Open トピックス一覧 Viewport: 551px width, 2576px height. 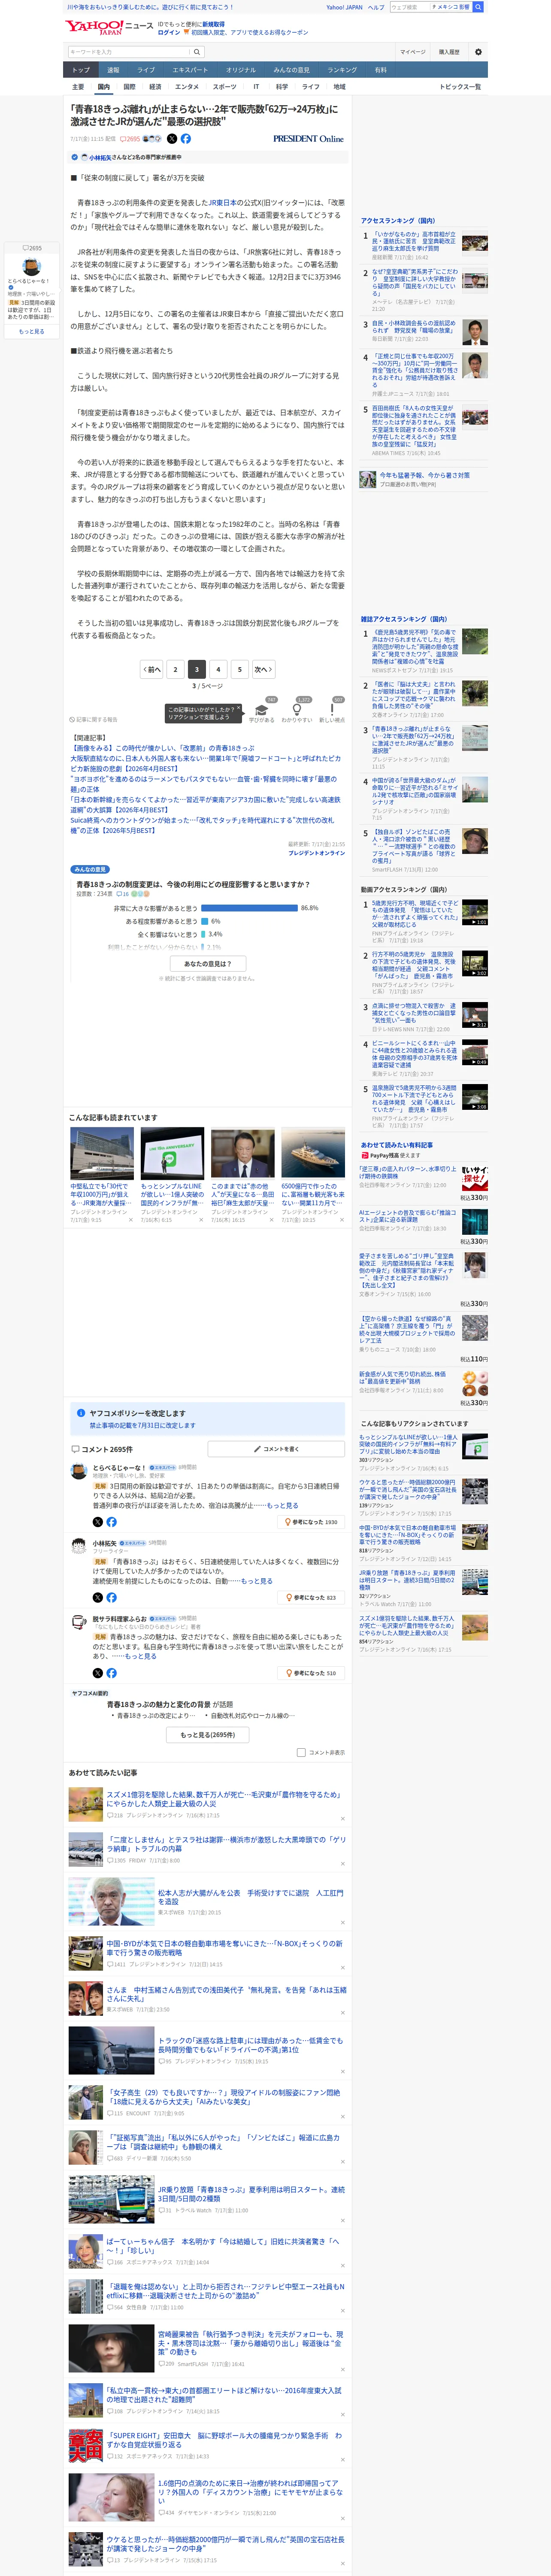tap(460, 87)
